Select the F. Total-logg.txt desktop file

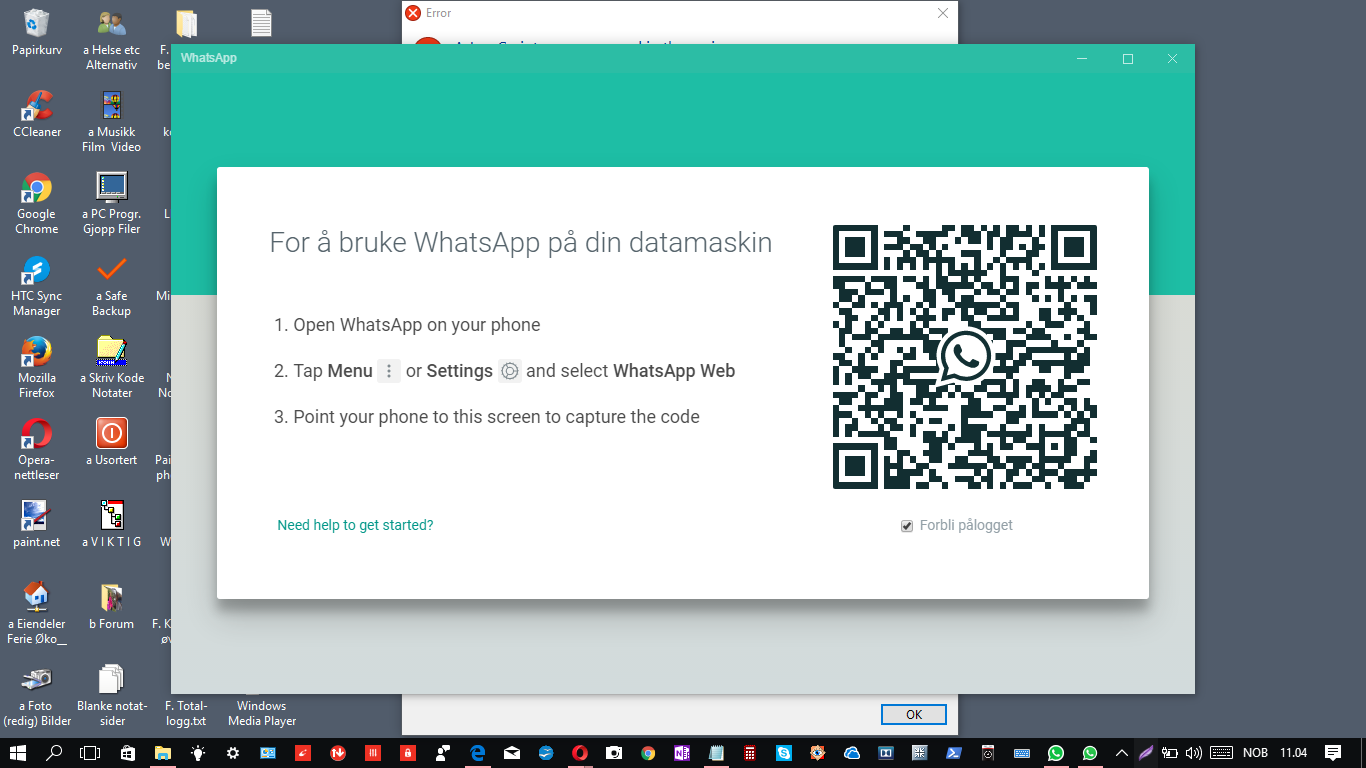[x=186, y=712]
